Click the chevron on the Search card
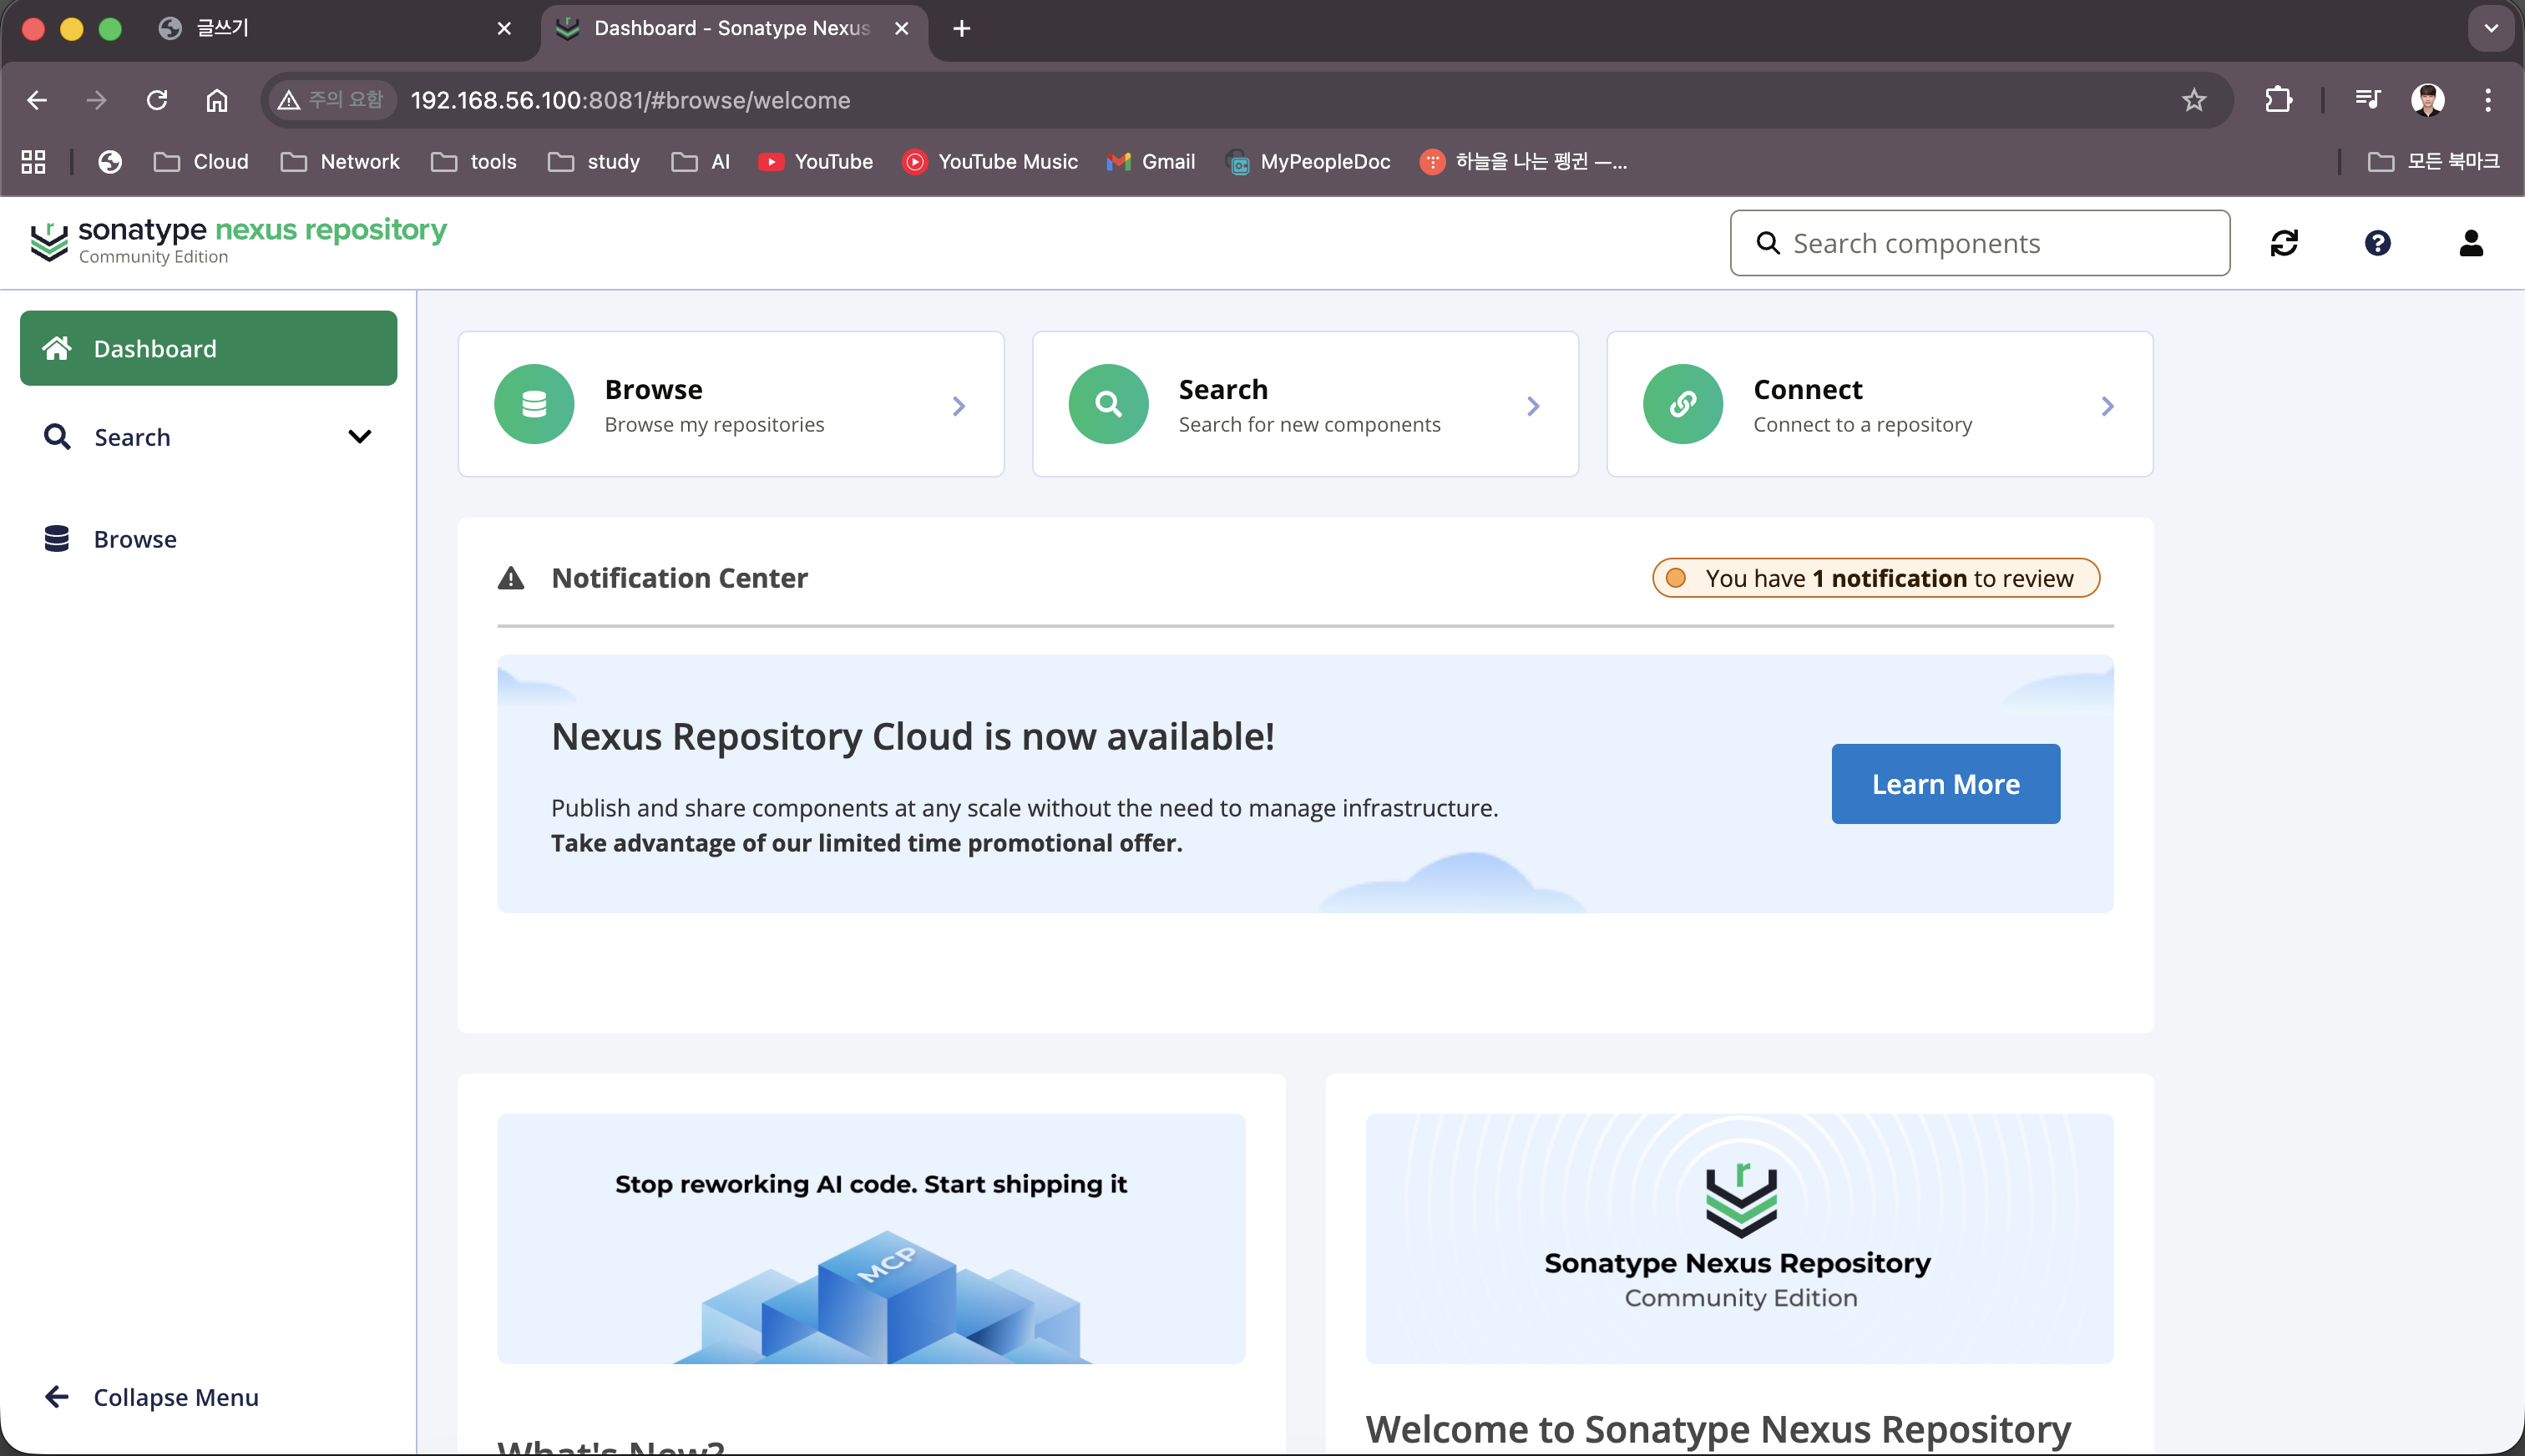Image resolution: width=2525 pixels, height=1456 pixels. [x=1533, y=405]
